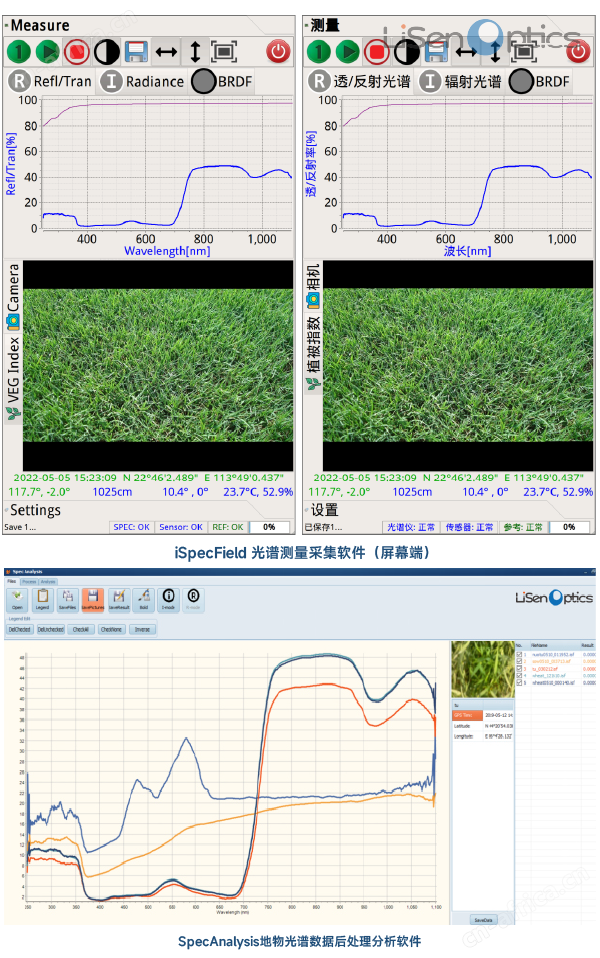
Task: Start a single measurement in Chinese 测量 panel
Action: (318, 52)
